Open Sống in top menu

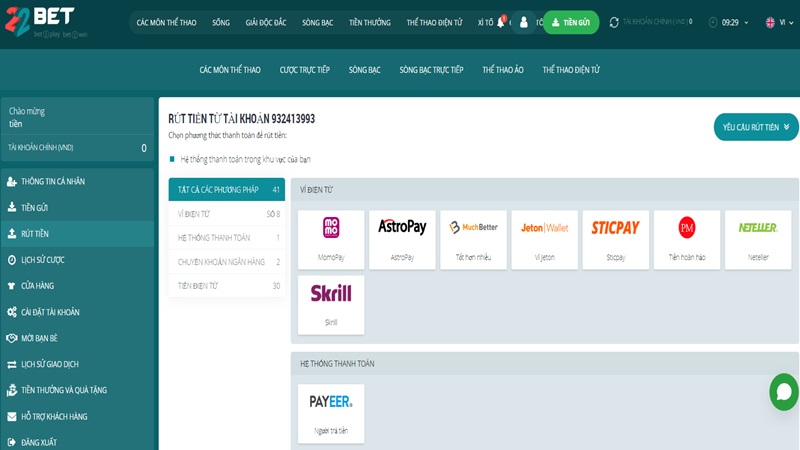[x=221, y=22]
